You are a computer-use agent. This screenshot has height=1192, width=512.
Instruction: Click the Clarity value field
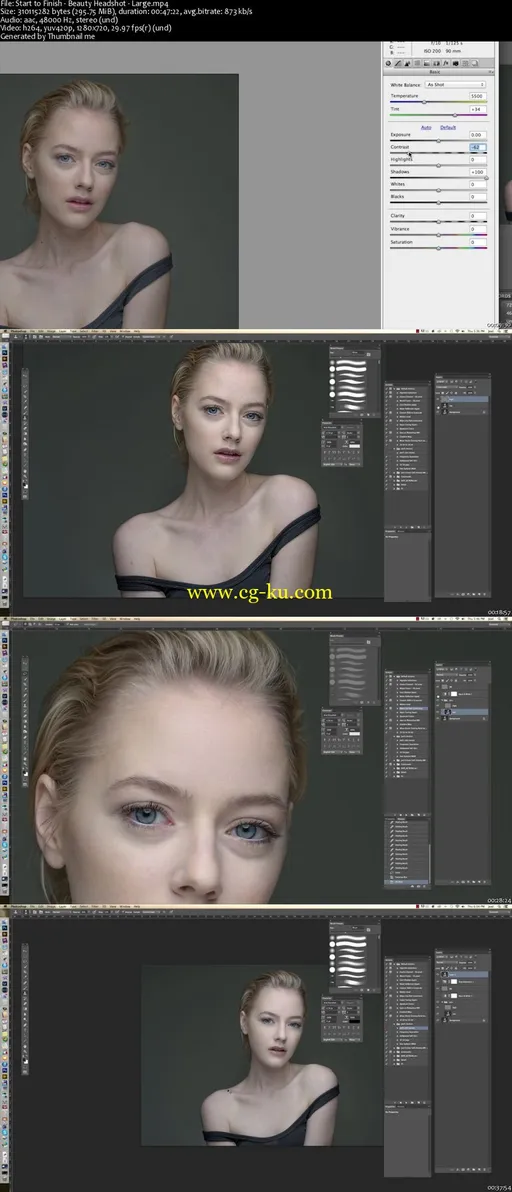(478, 216)
